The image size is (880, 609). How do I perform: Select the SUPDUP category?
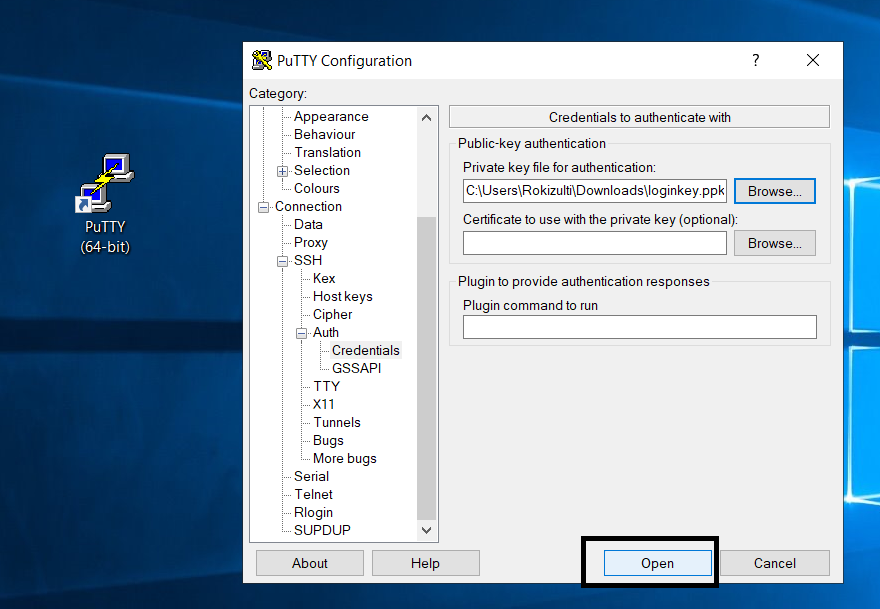(x=322, y=529)
